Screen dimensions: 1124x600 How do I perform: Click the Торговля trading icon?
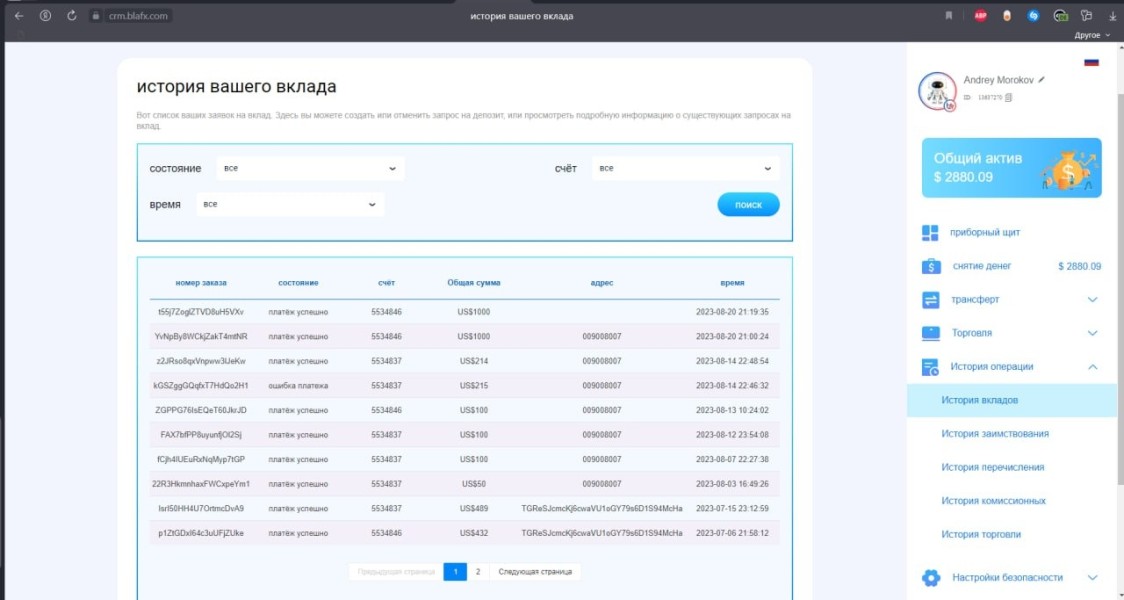click(x=930, y=333)
